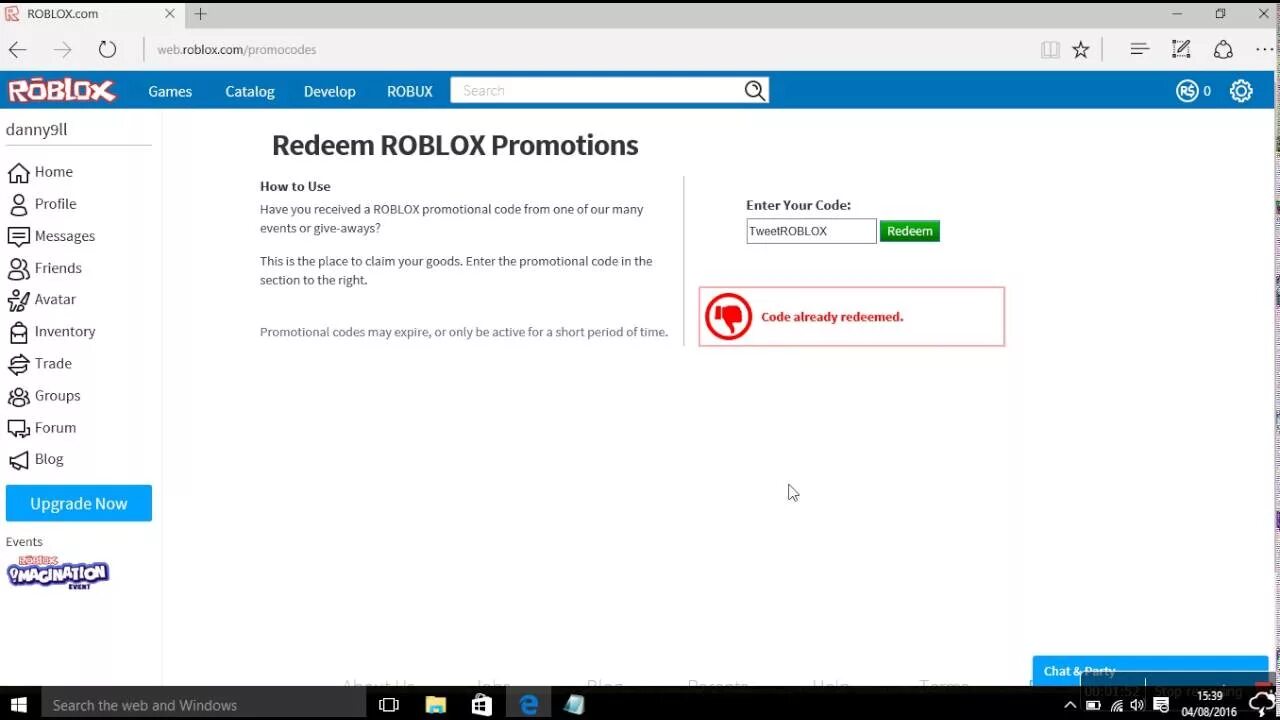Open Windows Start menu
Screen dimensions: 1280x720
[18, 705]
